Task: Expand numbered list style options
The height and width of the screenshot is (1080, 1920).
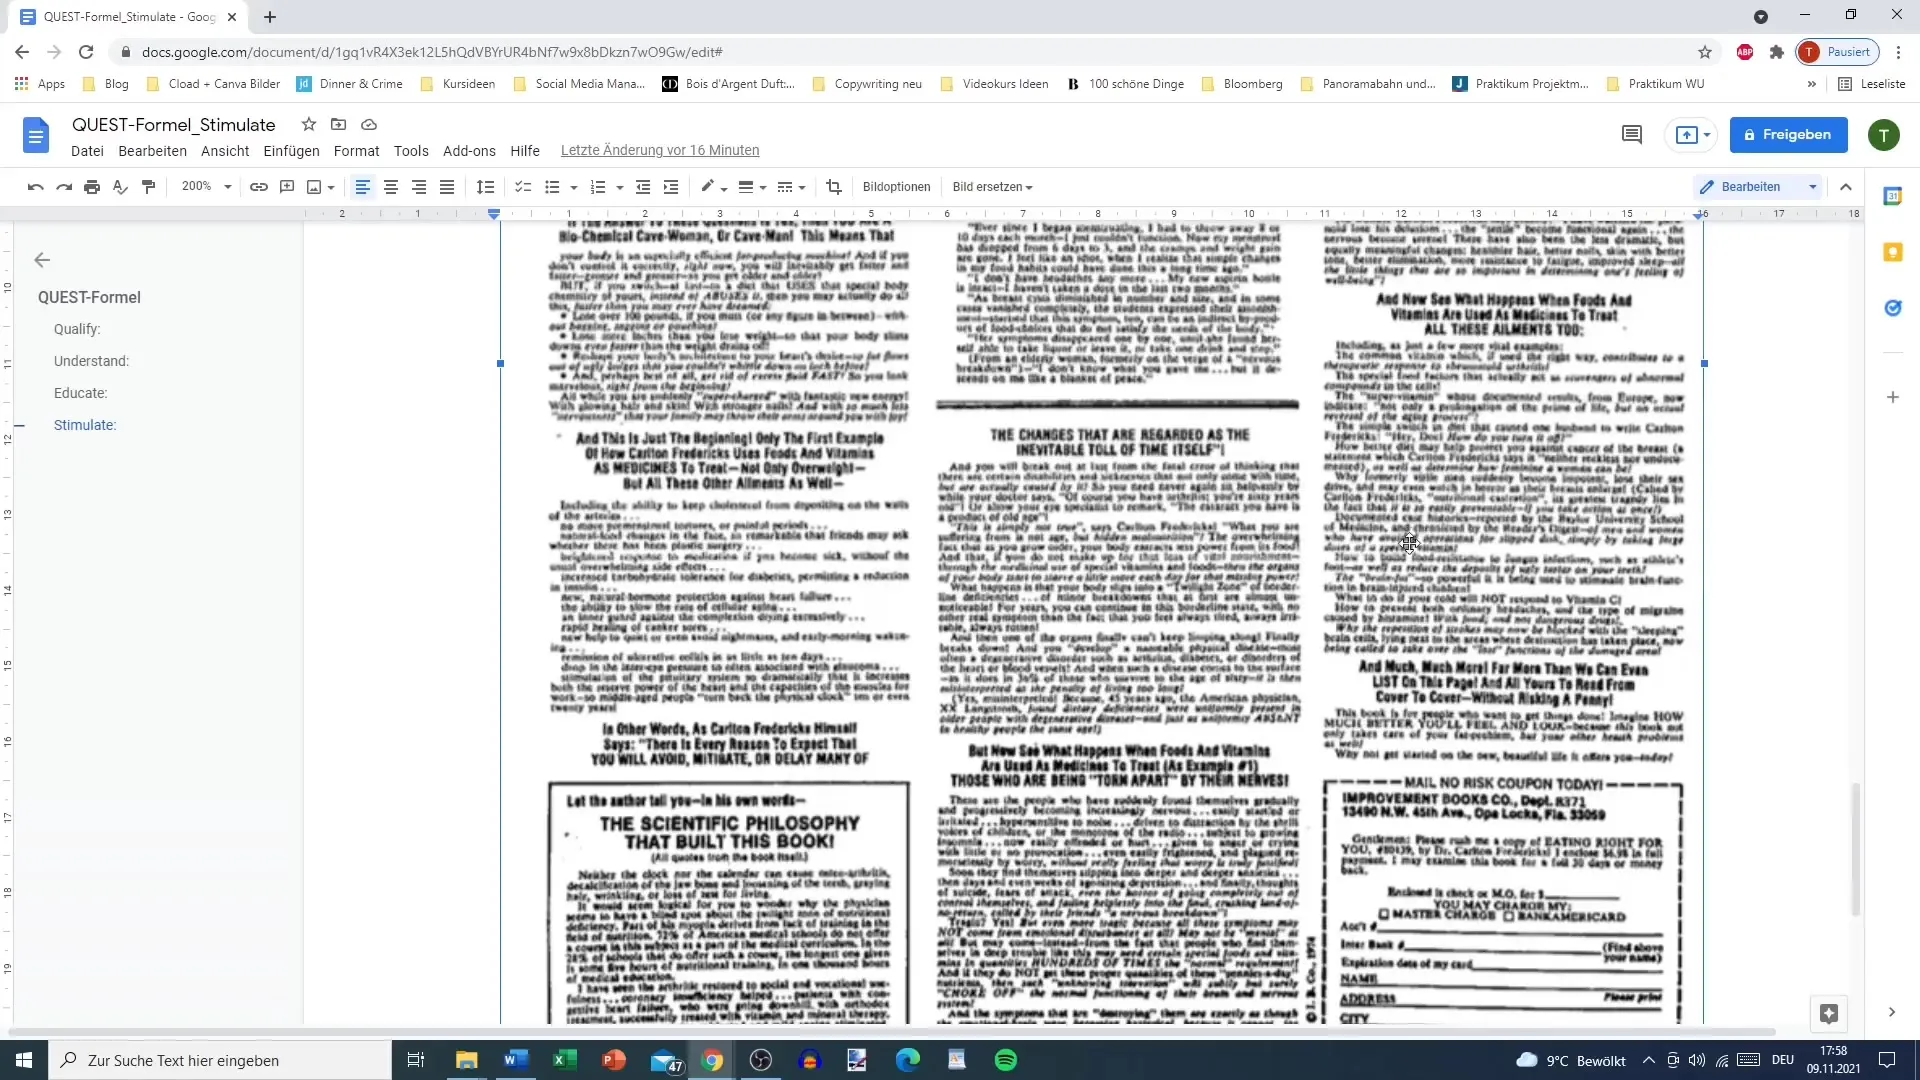Action: click(x=620, y=187)
